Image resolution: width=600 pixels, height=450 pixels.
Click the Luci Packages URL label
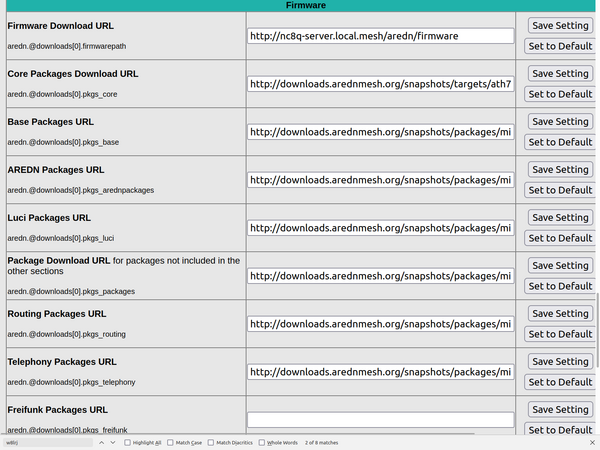point(49,218)
